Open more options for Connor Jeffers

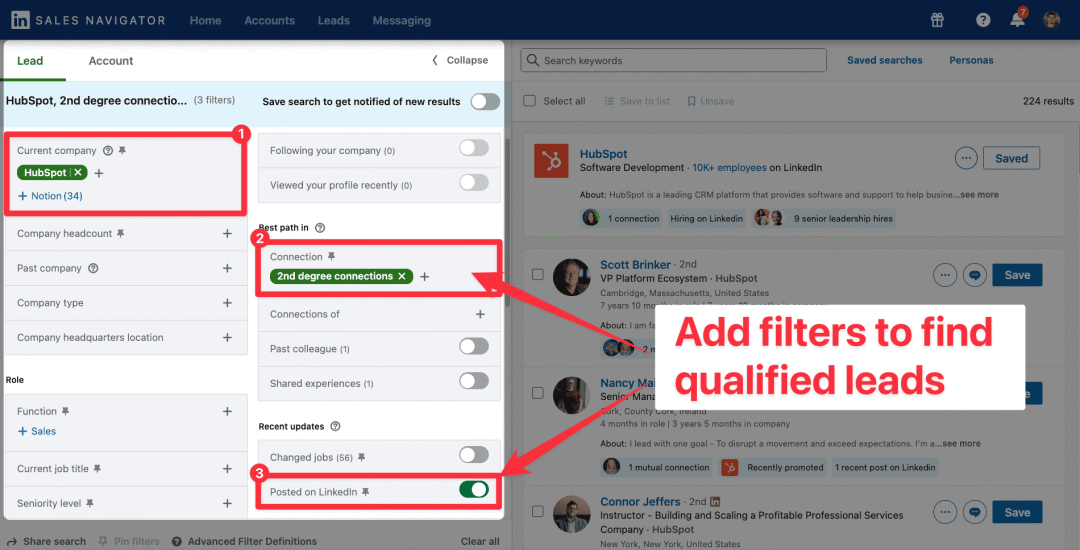pyautogui.click(x=944, y=512)
